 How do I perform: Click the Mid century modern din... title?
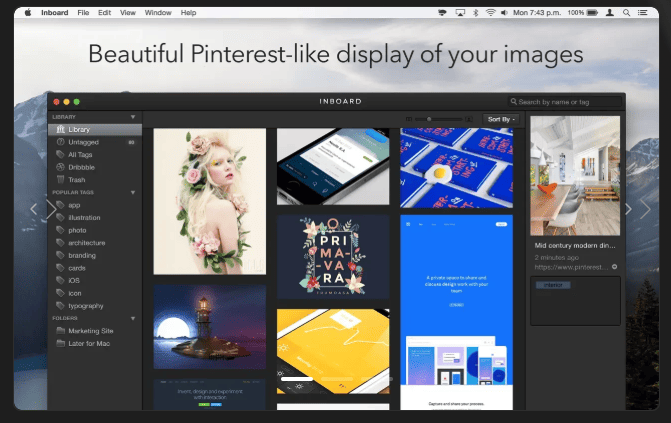575,246
